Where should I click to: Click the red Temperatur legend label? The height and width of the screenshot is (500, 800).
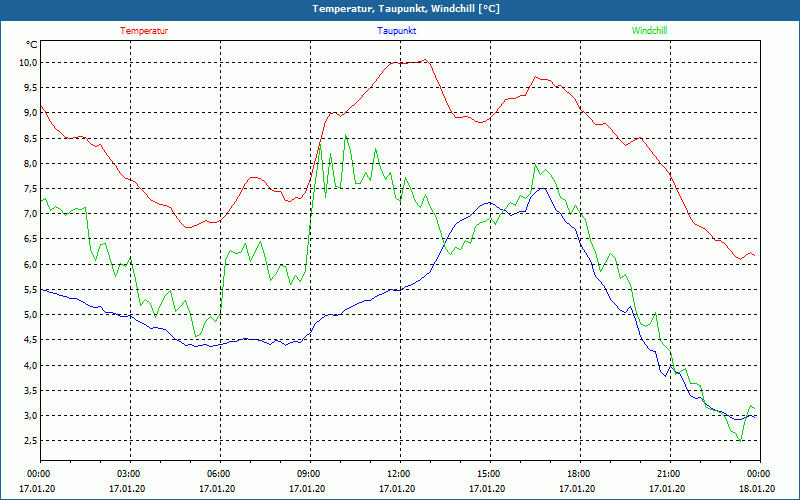click(144, 31)
